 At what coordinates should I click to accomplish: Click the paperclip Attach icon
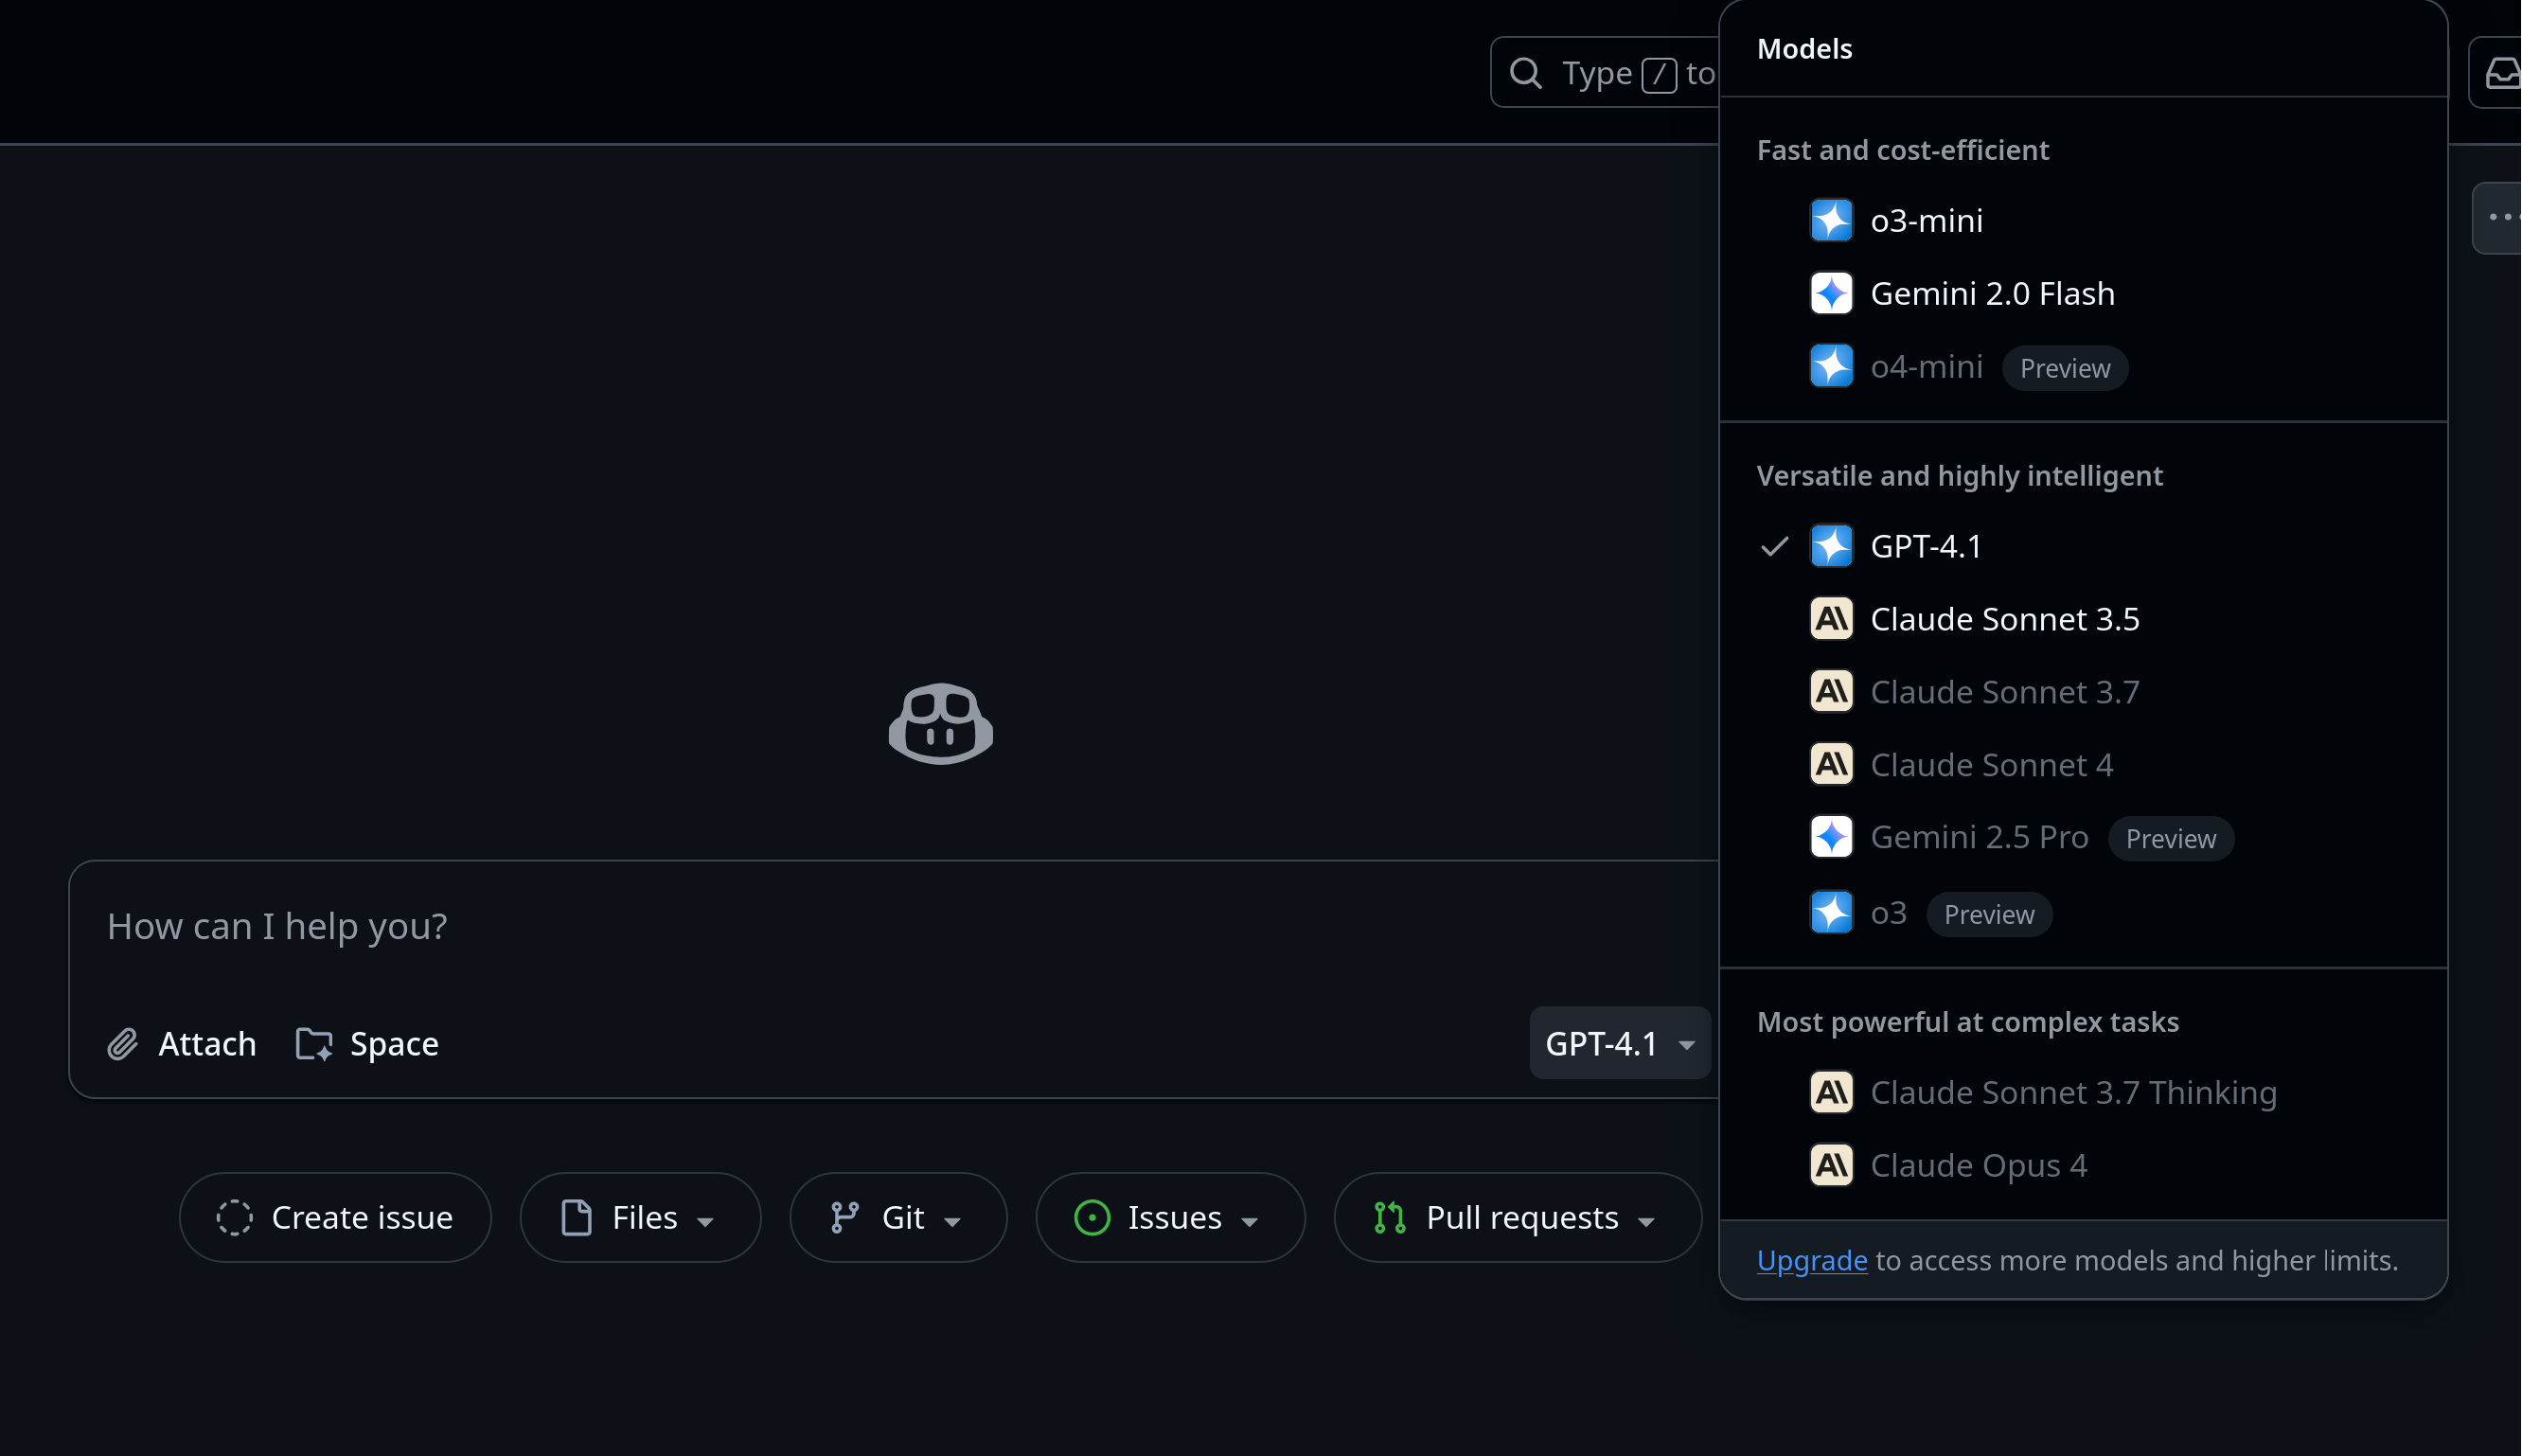(122, 1044)
